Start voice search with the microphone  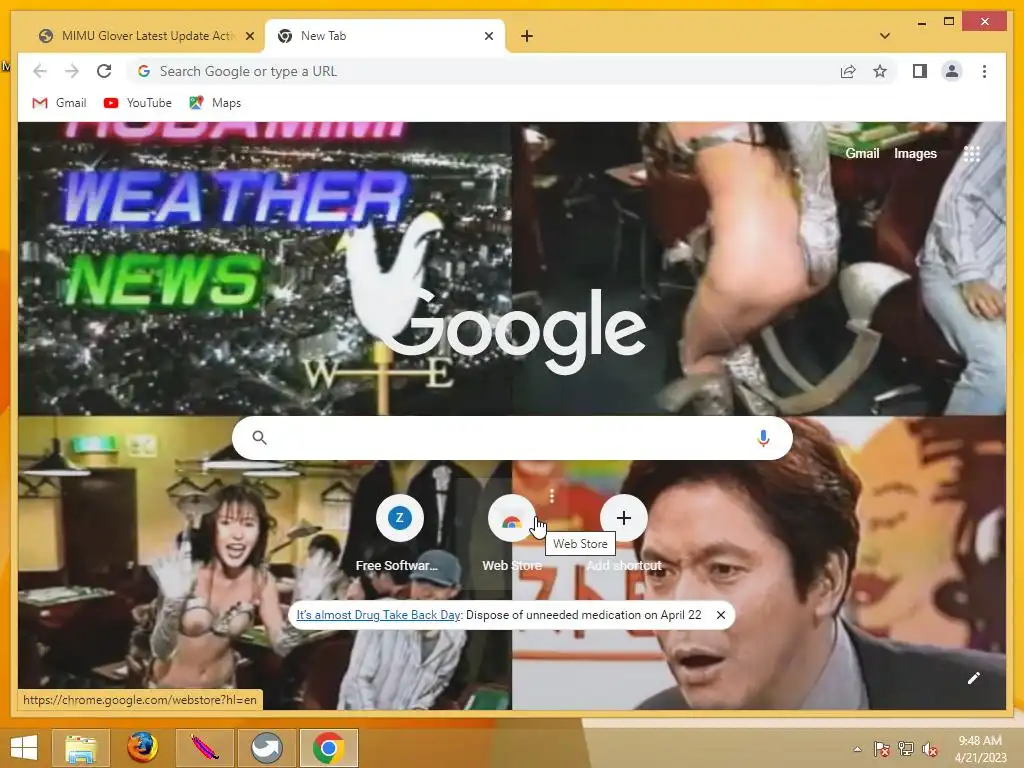coord(763,438)
